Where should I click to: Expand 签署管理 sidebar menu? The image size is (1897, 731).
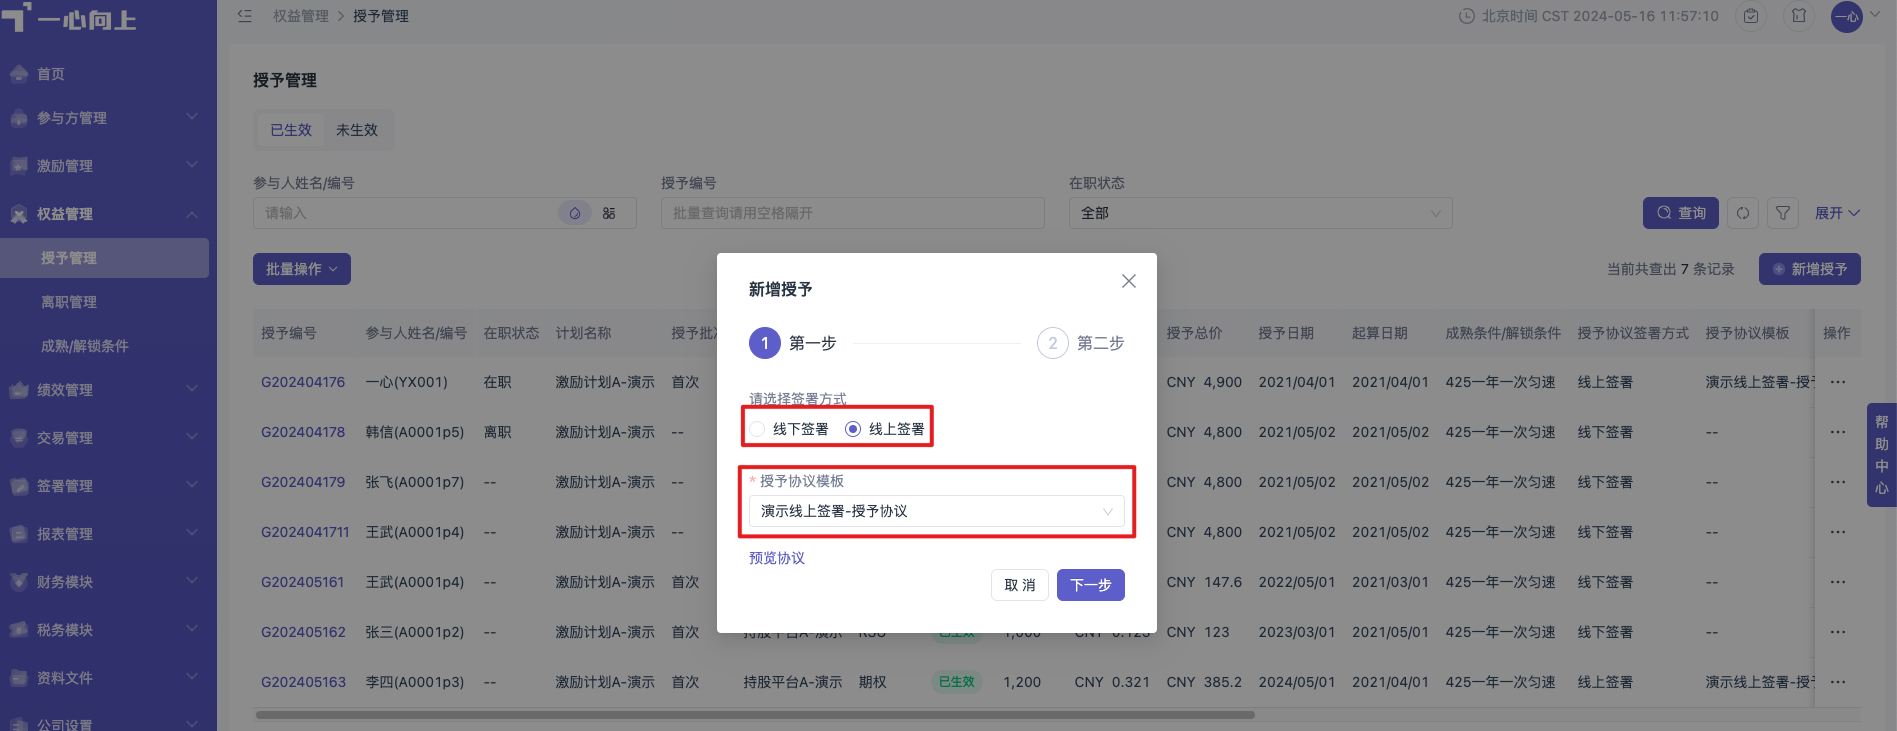[108, 486]
